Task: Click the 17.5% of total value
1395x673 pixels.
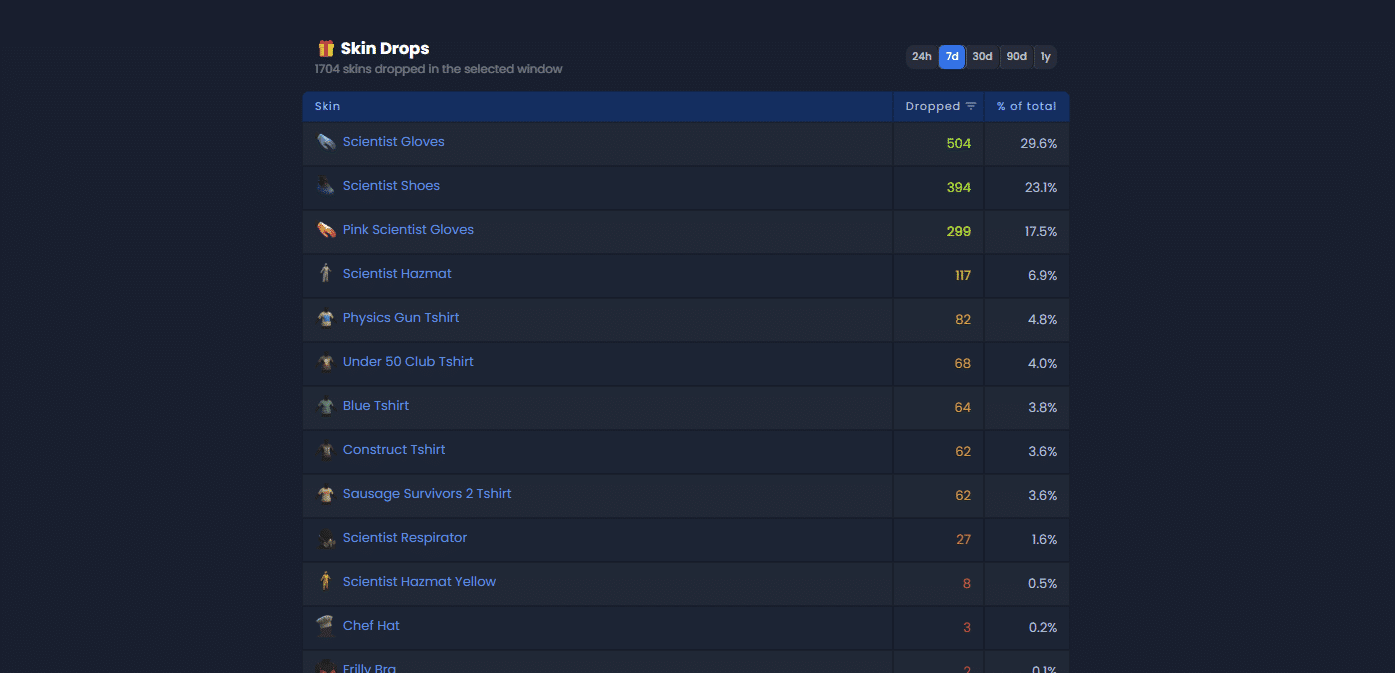Action: pos(1041,232)
